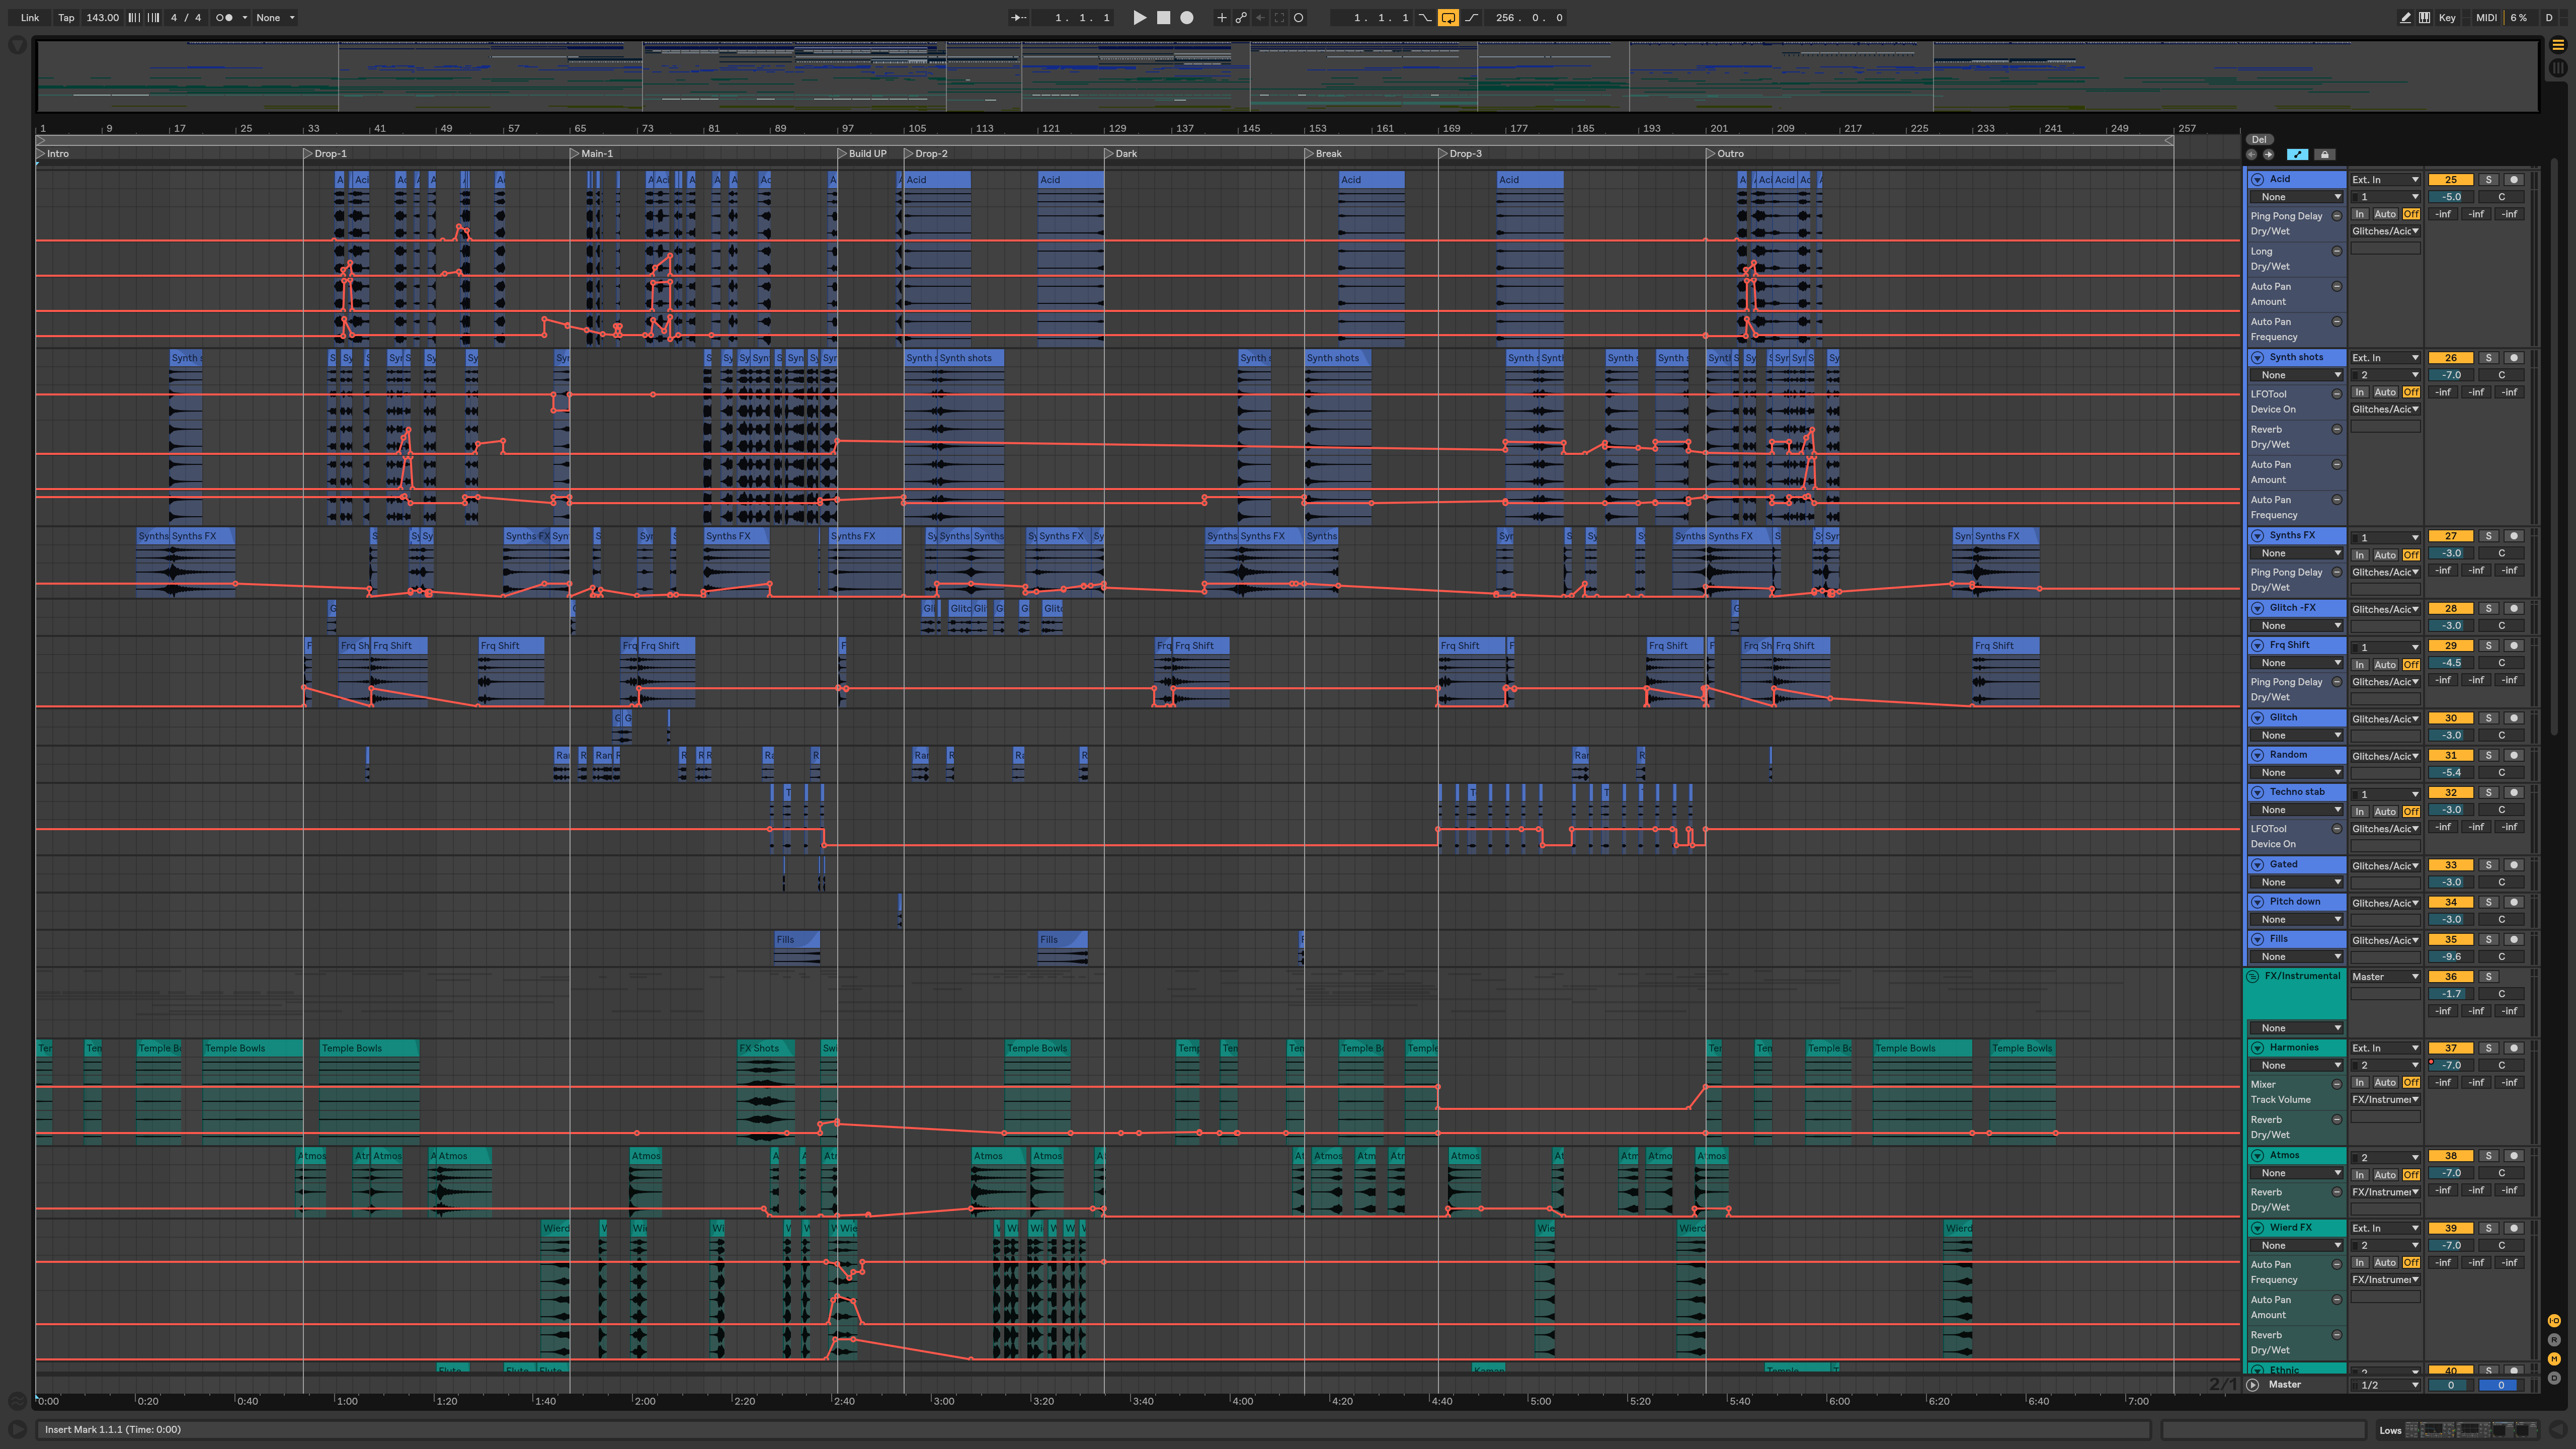
Task: Solo the Acid track
Action: [x=2489, y=180]
